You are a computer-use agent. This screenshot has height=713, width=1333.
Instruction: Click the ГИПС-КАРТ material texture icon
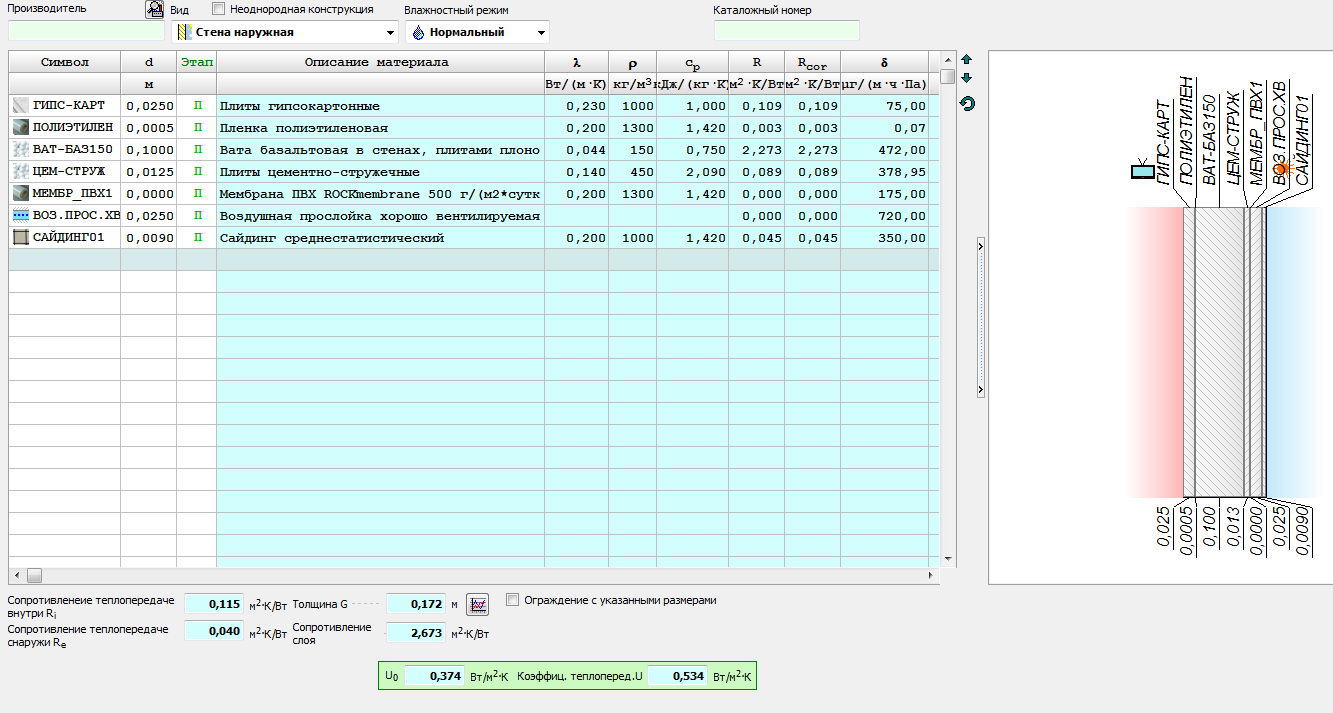tap(21, 106)
